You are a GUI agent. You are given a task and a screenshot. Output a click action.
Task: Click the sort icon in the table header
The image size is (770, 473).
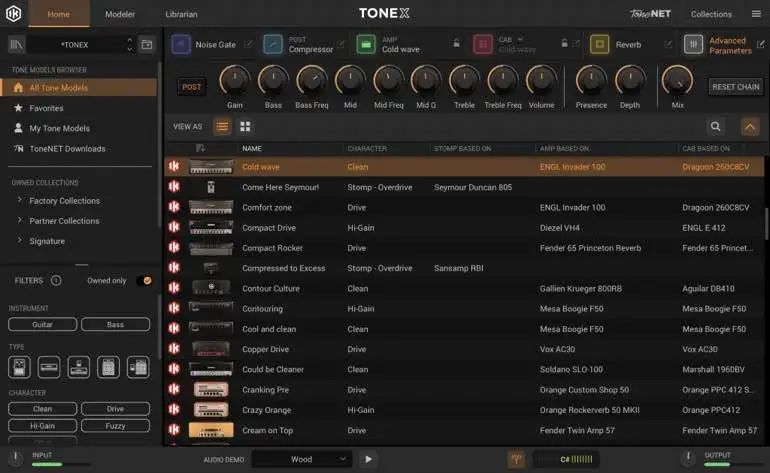pos(200,148)
